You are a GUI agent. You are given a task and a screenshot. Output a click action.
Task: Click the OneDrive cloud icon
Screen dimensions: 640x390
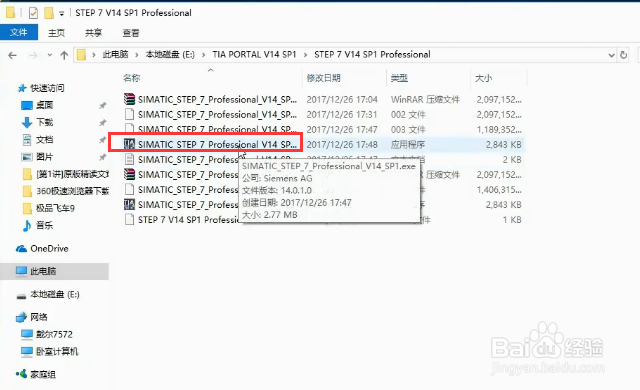[21, 248]
